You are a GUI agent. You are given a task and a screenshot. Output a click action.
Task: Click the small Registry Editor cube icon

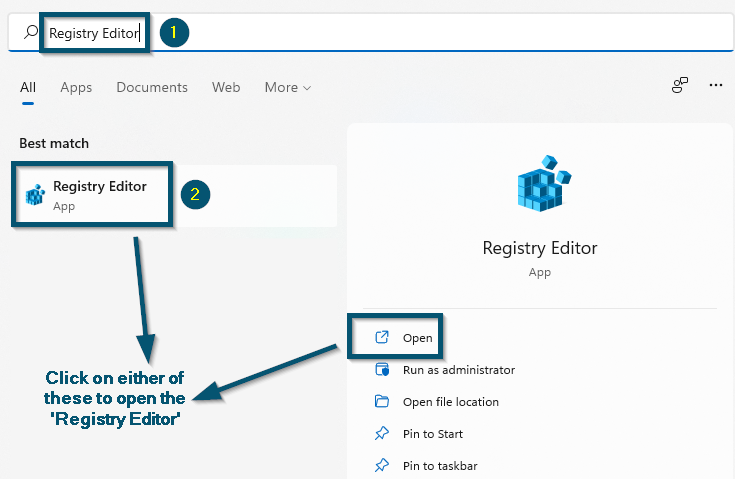pos(35,195)
